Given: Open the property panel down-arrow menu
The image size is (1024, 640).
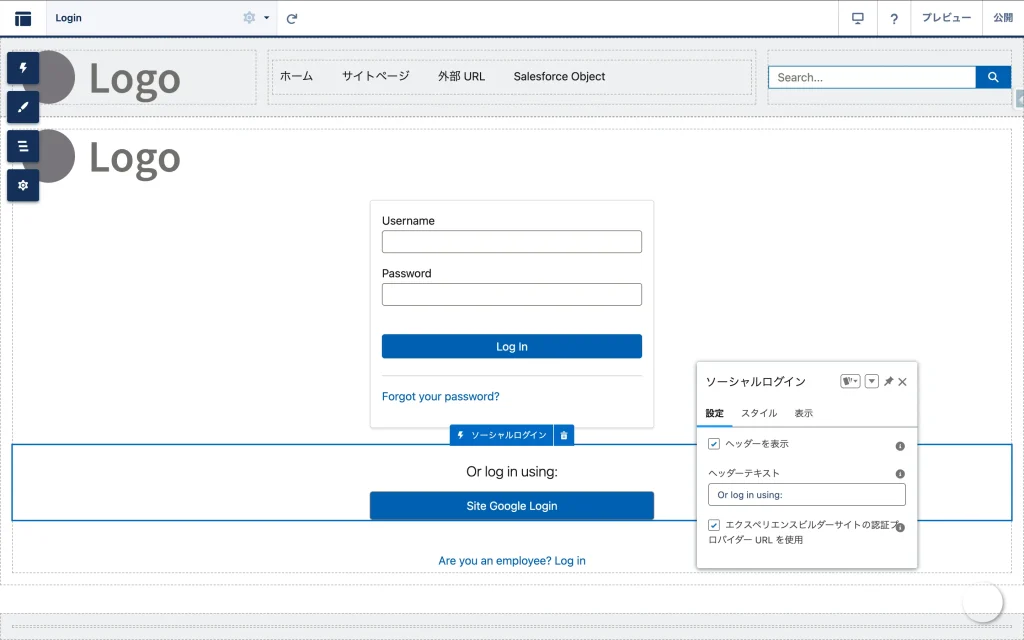Looking at the screenshot, I should click(x=871, y=382).
